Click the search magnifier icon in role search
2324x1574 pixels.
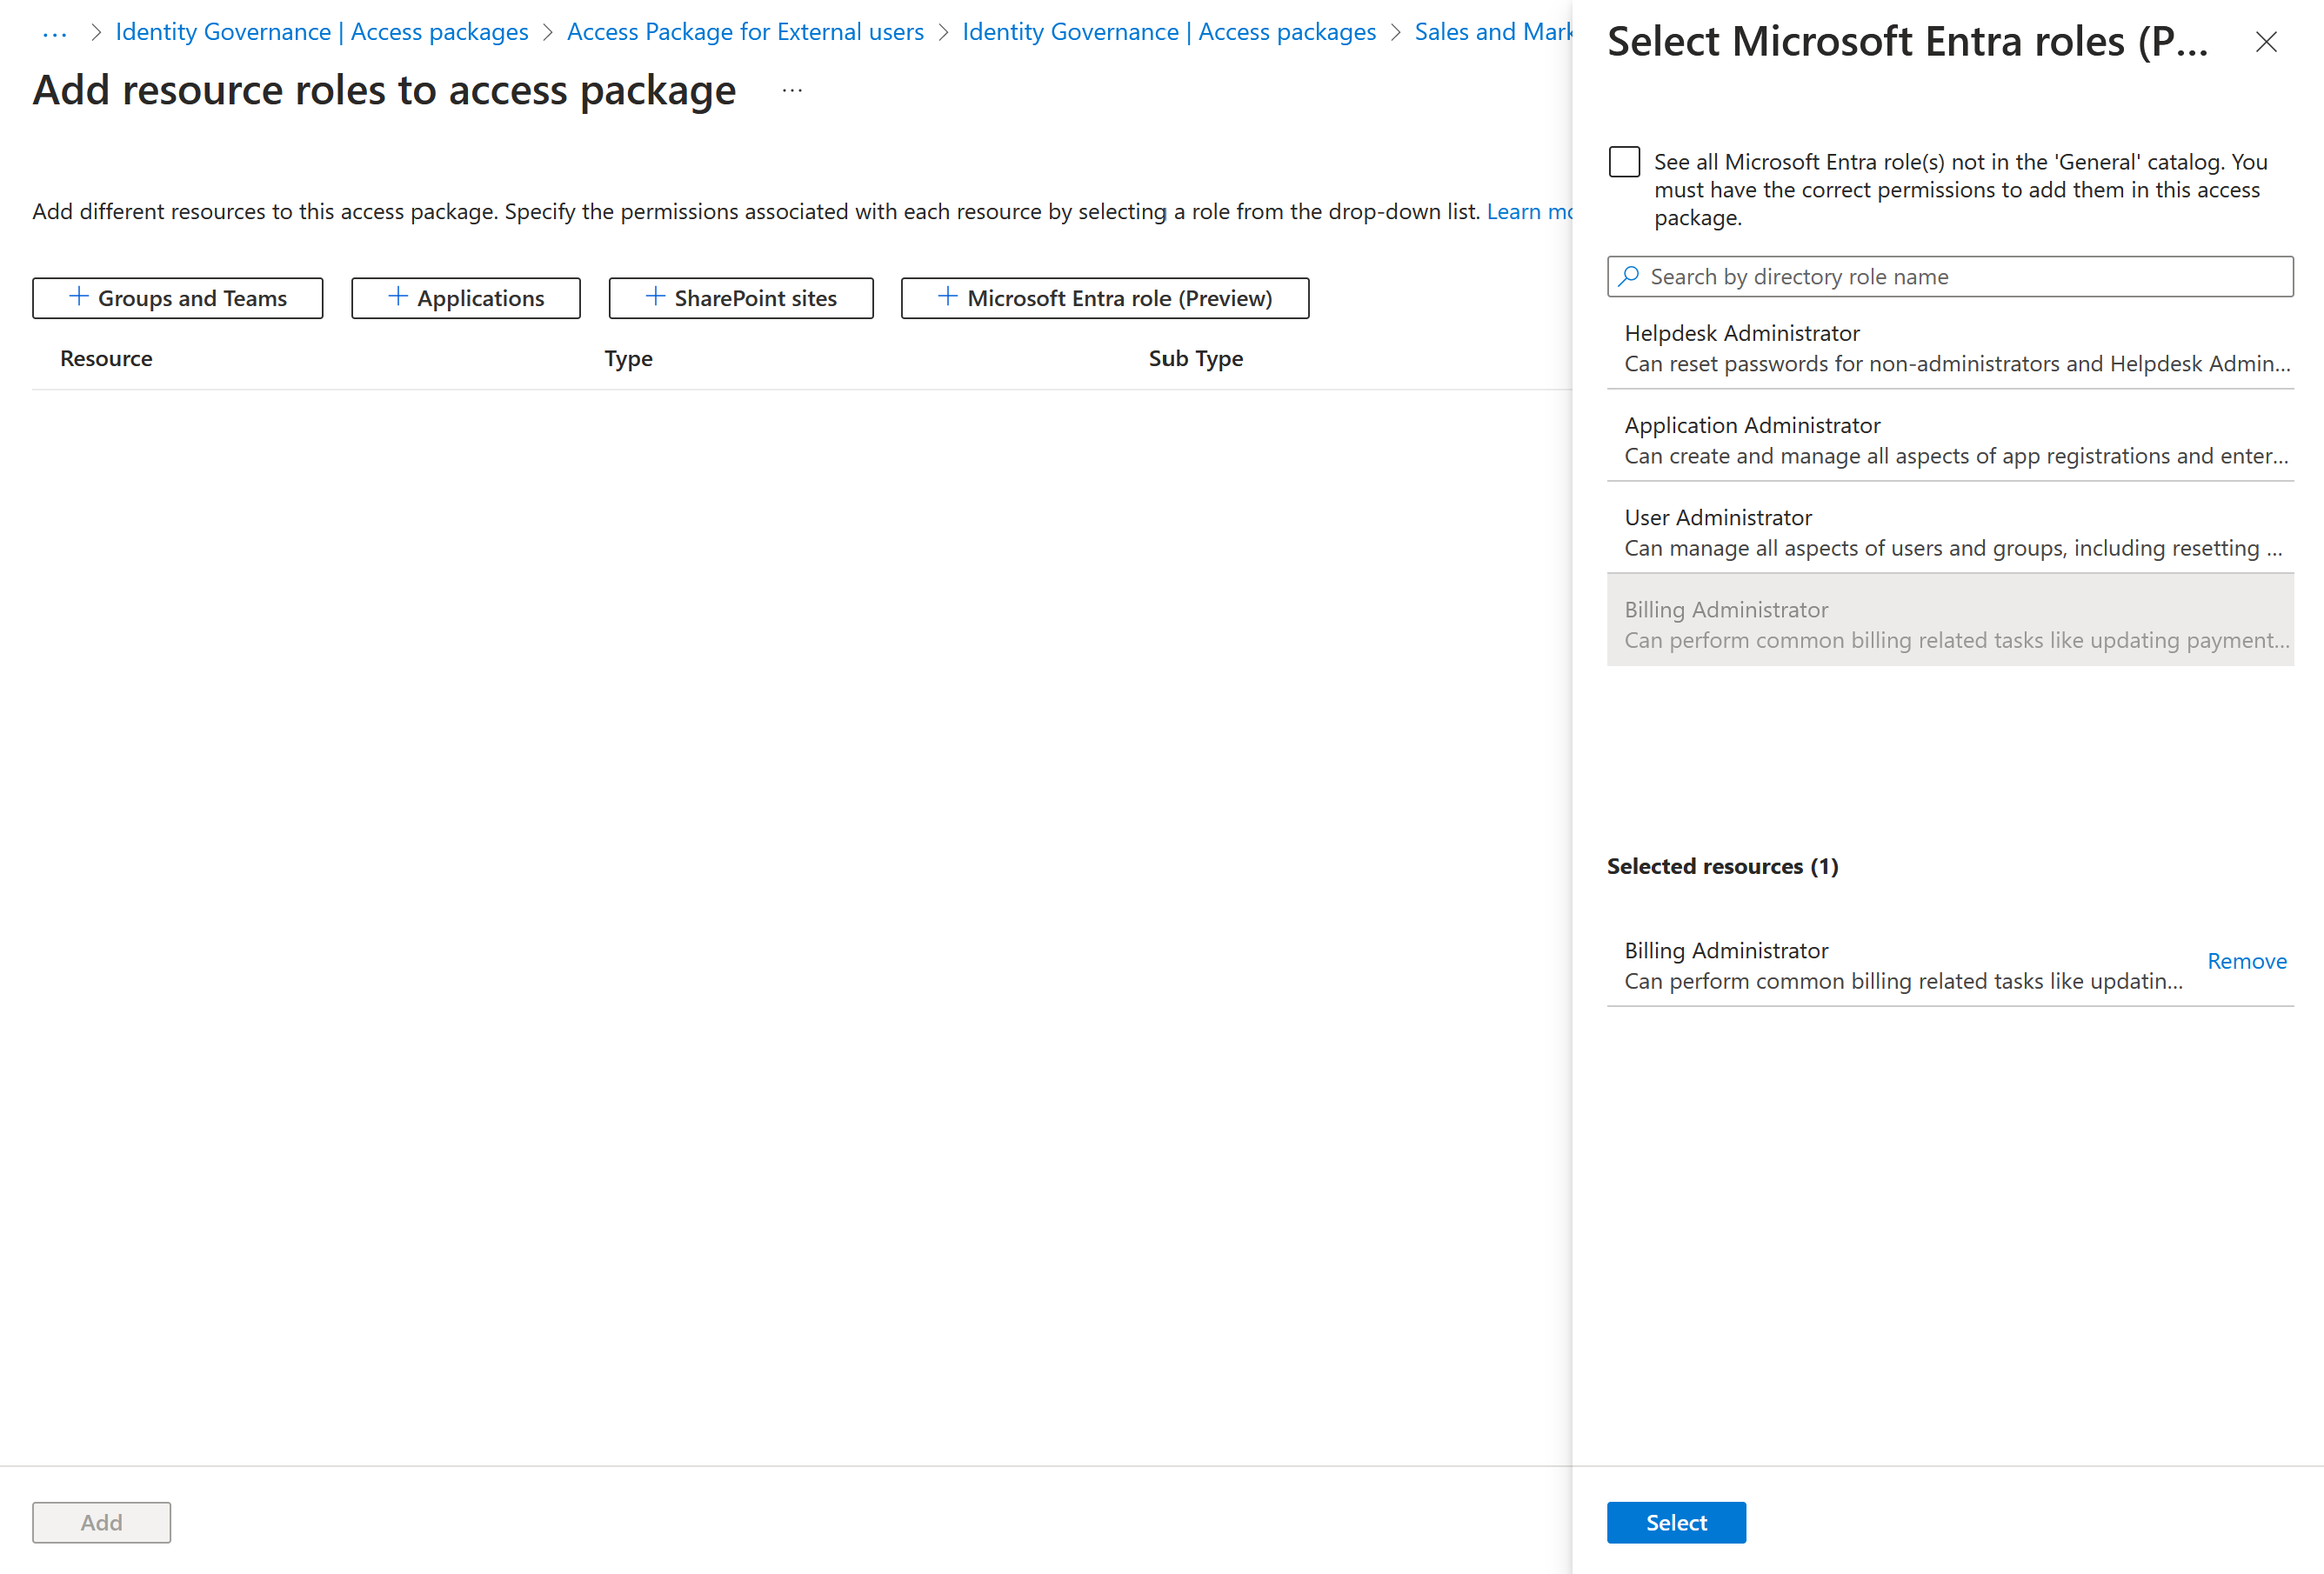[x=1630, y=276]
